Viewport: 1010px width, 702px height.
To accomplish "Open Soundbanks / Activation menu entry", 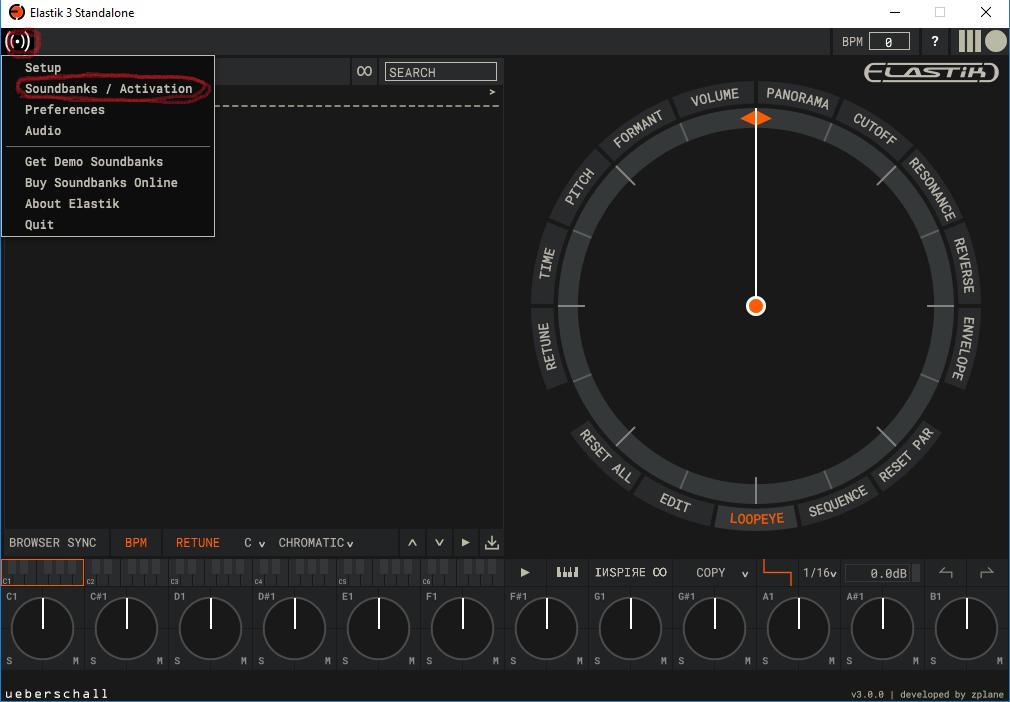I will tap(108, 89).
